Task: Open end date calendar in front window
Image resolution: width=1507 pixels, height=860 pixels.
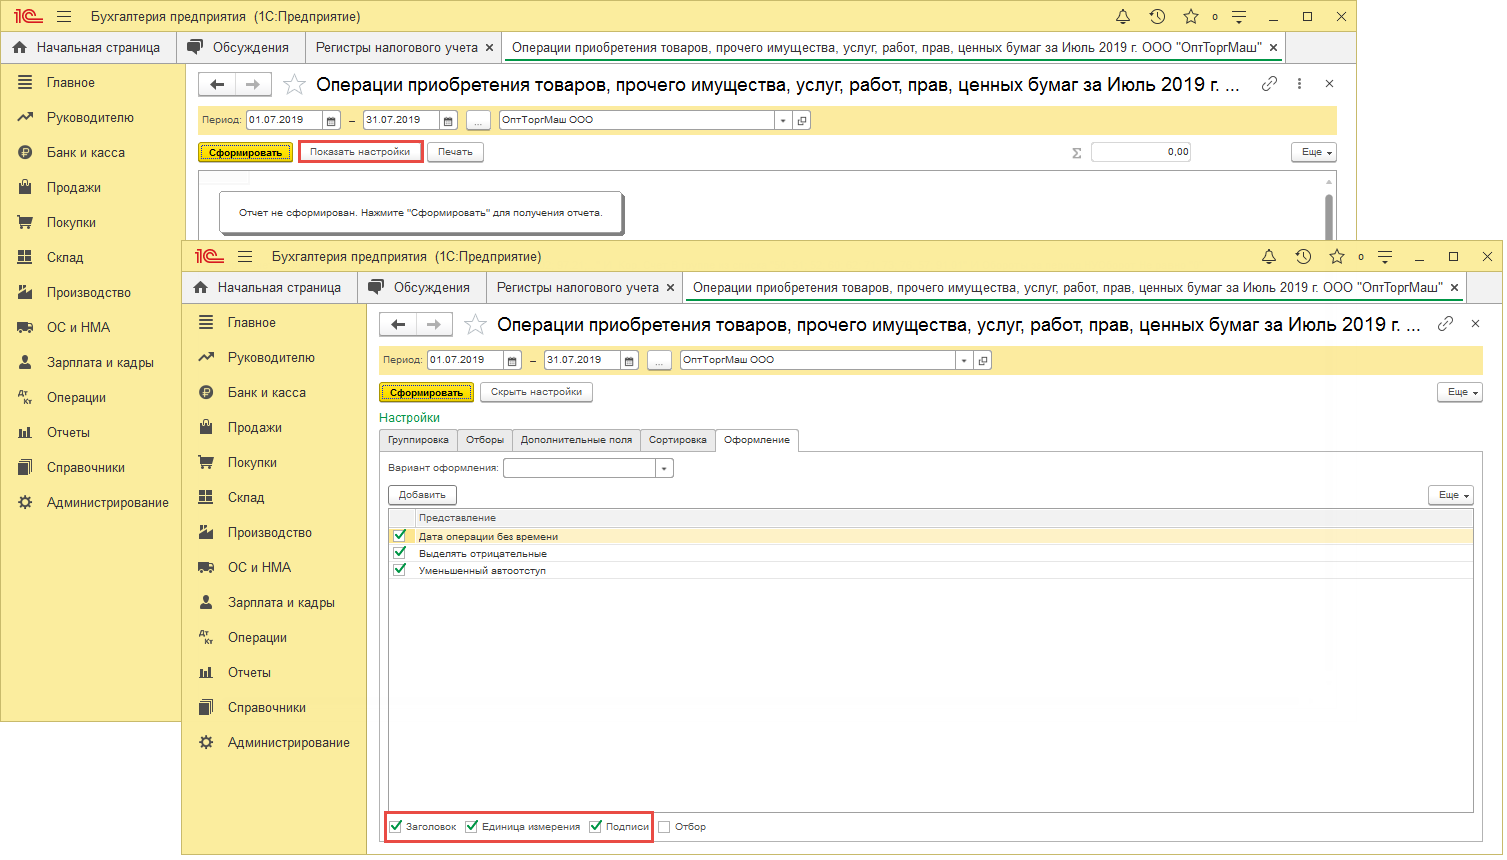Action: tap(629, 360)
